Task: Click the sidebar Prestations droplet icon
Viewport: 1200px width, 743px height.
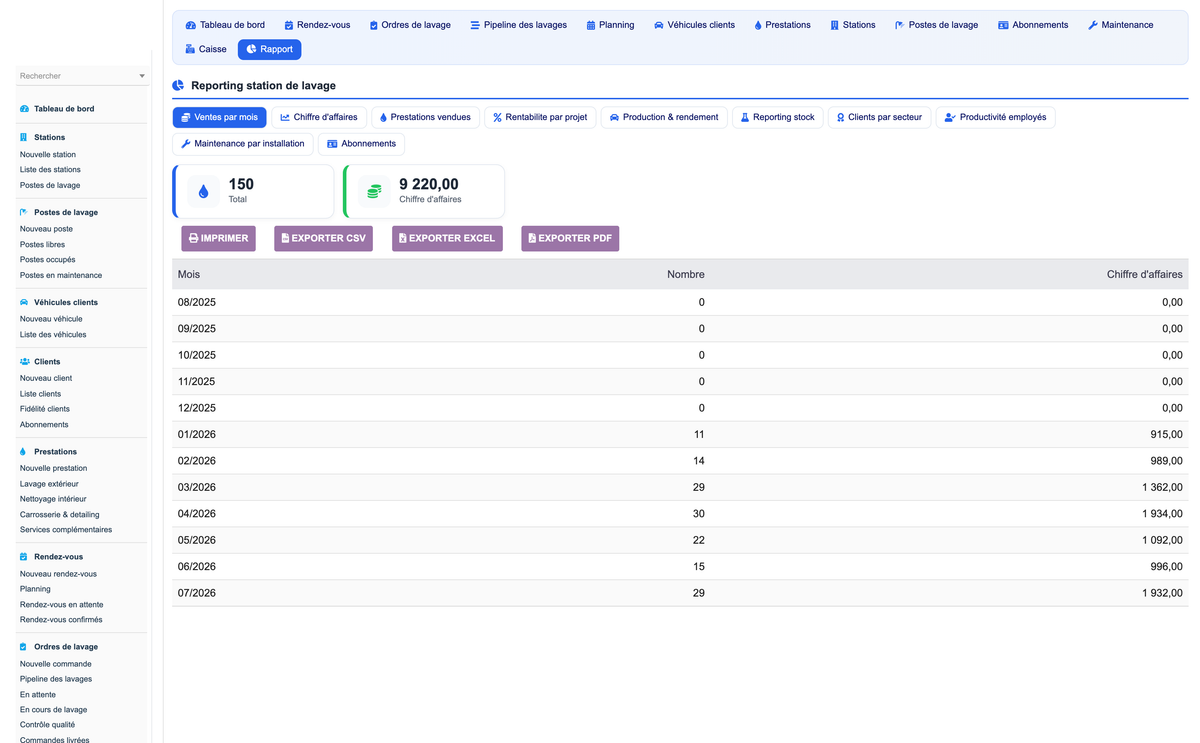Action: pos(23,451)
